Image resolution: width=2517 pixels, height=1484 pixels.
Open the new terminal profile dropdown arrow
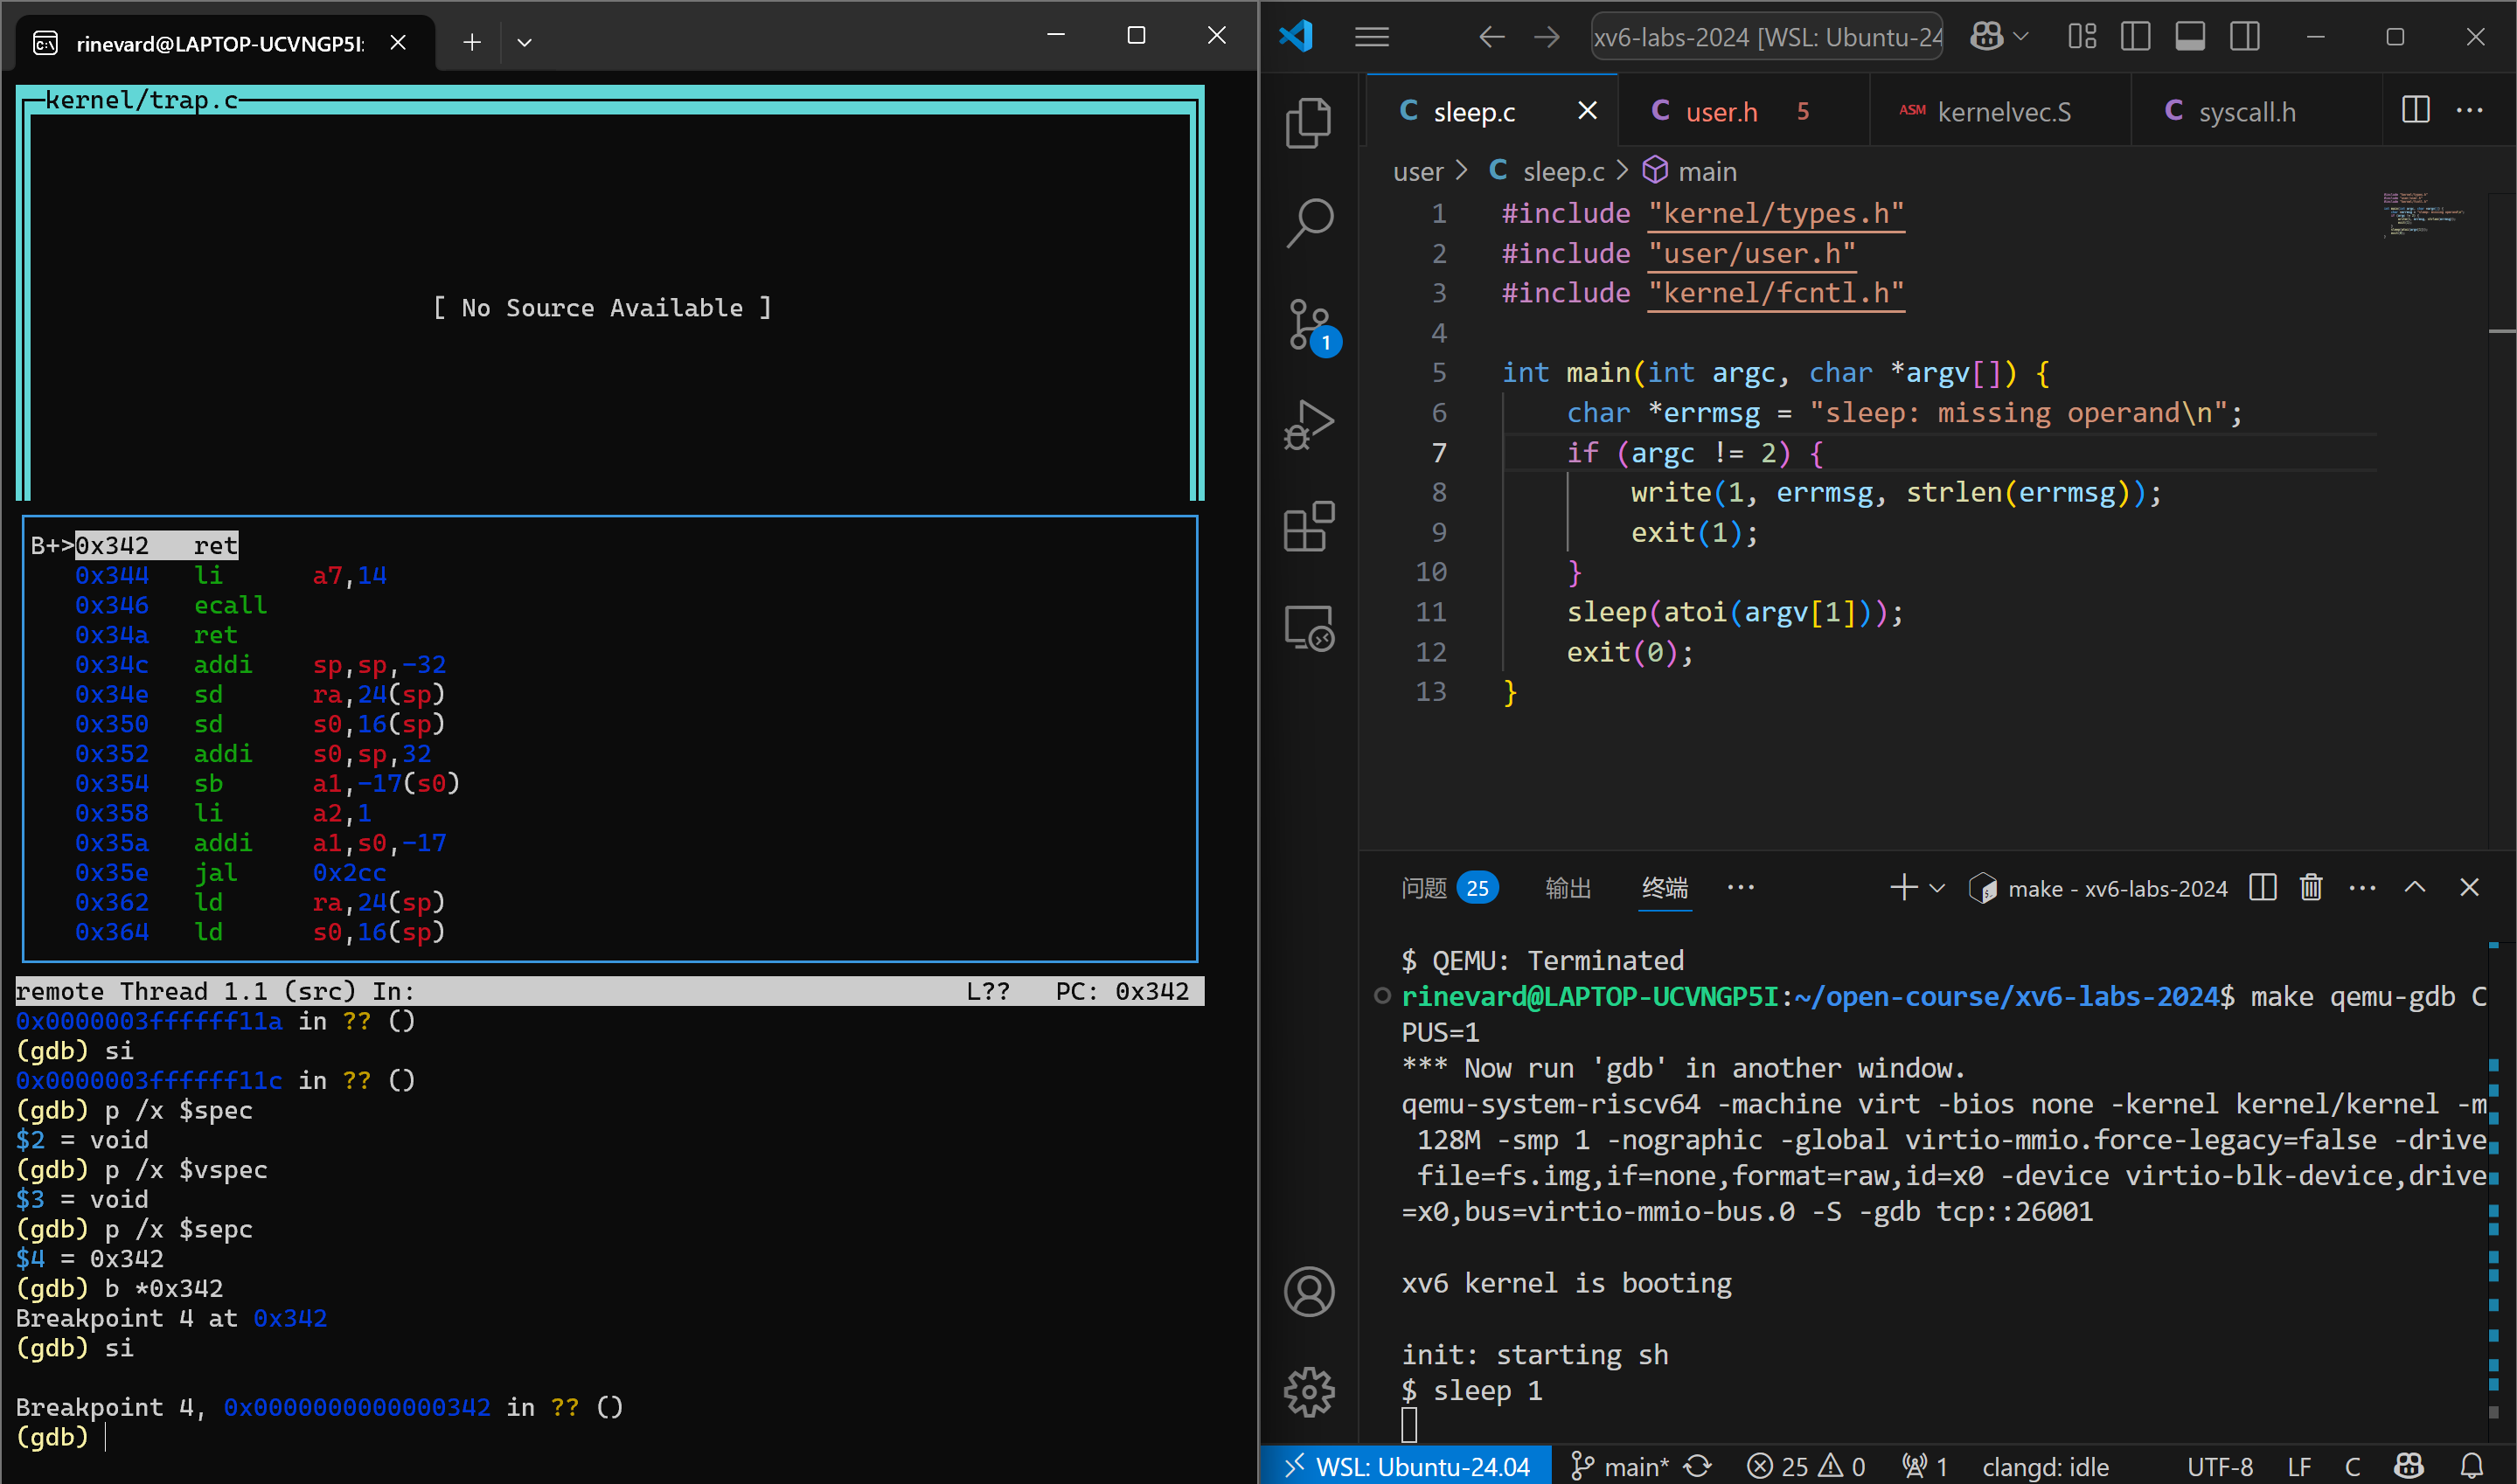coord(1937,888)
